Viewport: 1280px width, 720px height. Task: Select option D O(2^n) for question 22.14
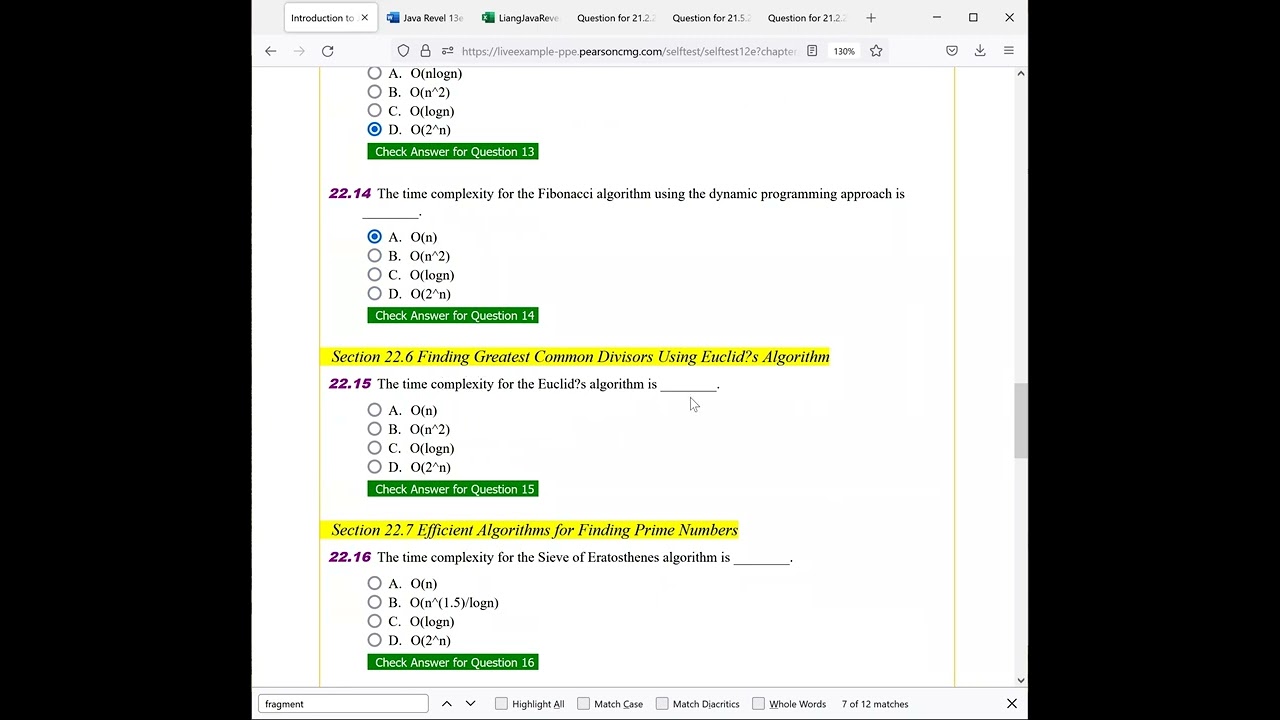[x=374, y=294]
